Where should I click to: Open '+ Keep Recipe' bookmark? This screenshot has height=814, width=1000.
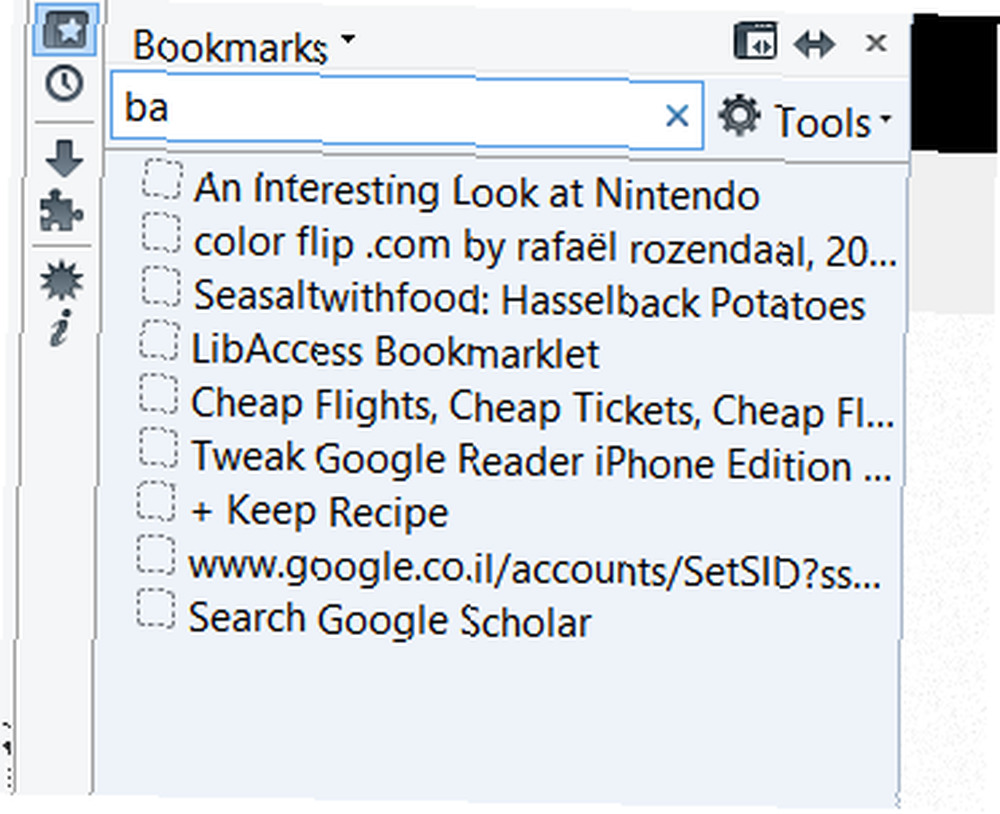pos(320,512)
